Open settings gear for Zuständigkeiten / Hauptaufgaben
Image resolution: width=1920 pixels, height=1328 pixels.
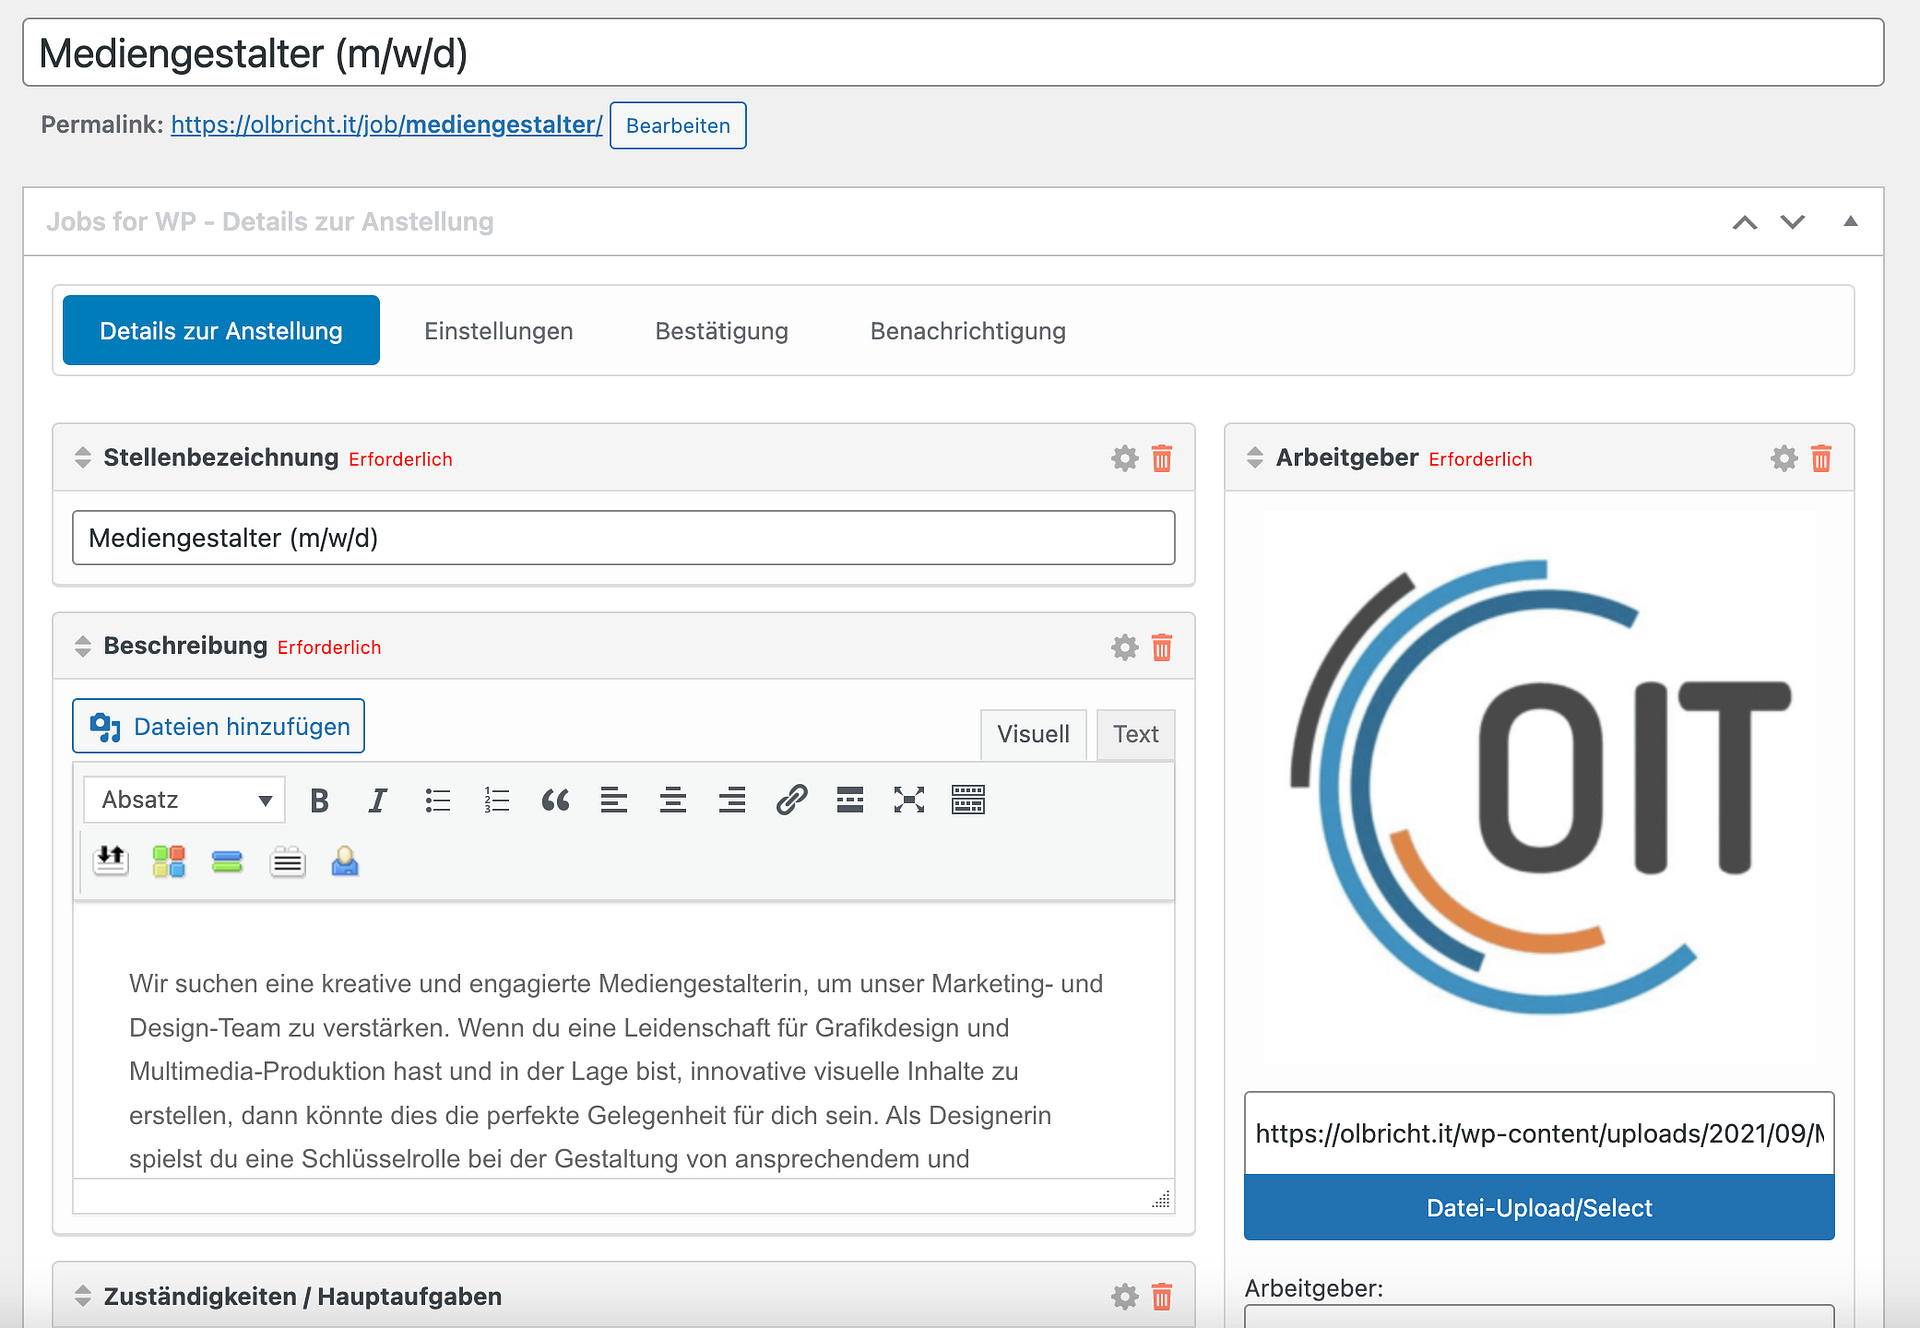pyautogui.click(x=1125, y=1297)
